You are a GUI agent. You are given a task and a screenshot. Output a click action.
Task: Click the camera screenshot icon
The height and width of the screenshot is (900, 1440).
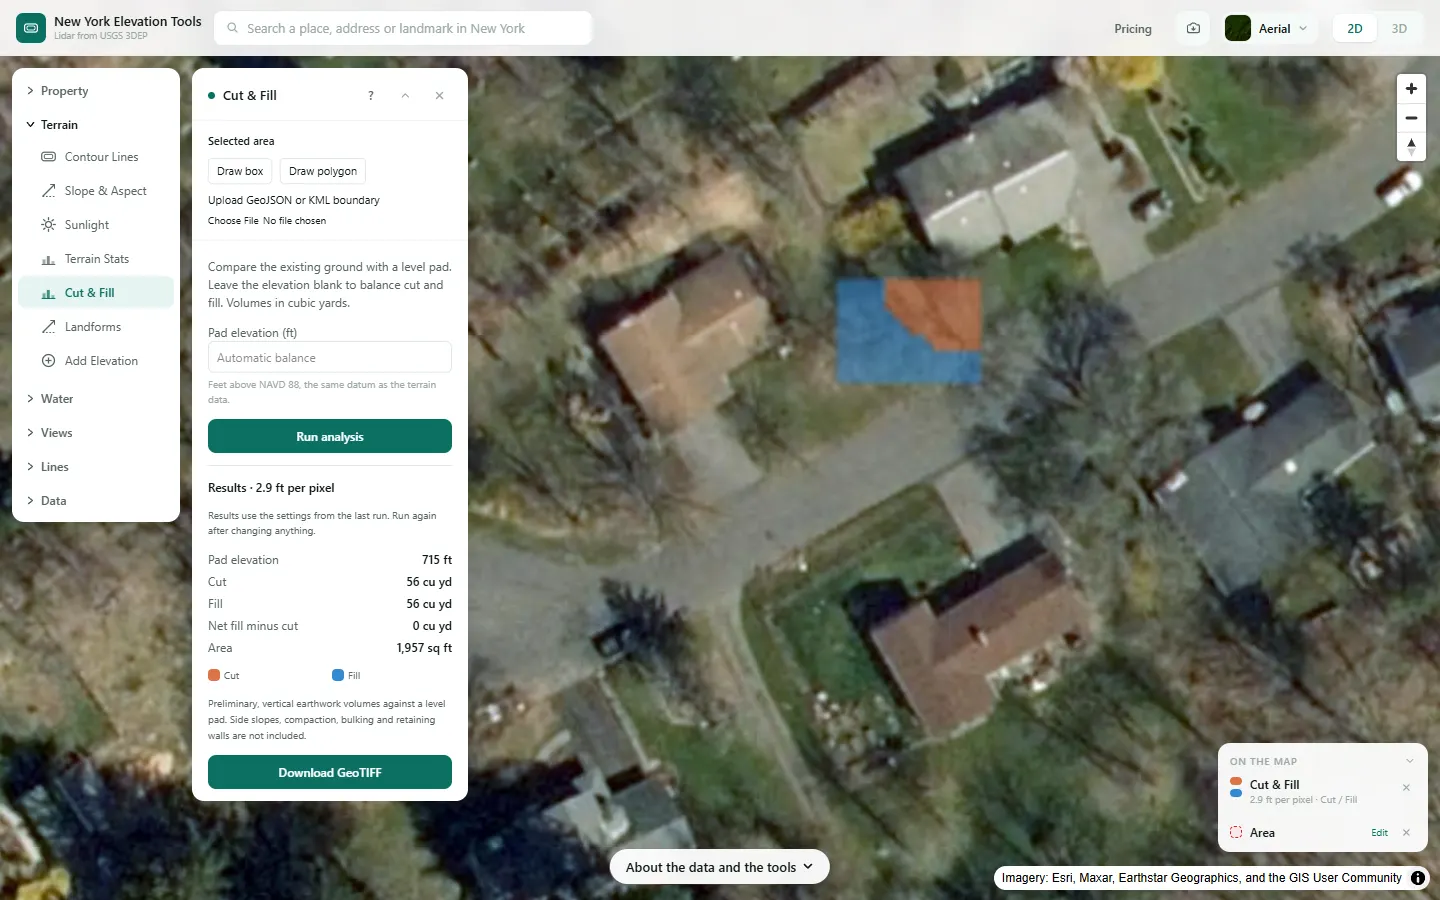coord(1193,28)
